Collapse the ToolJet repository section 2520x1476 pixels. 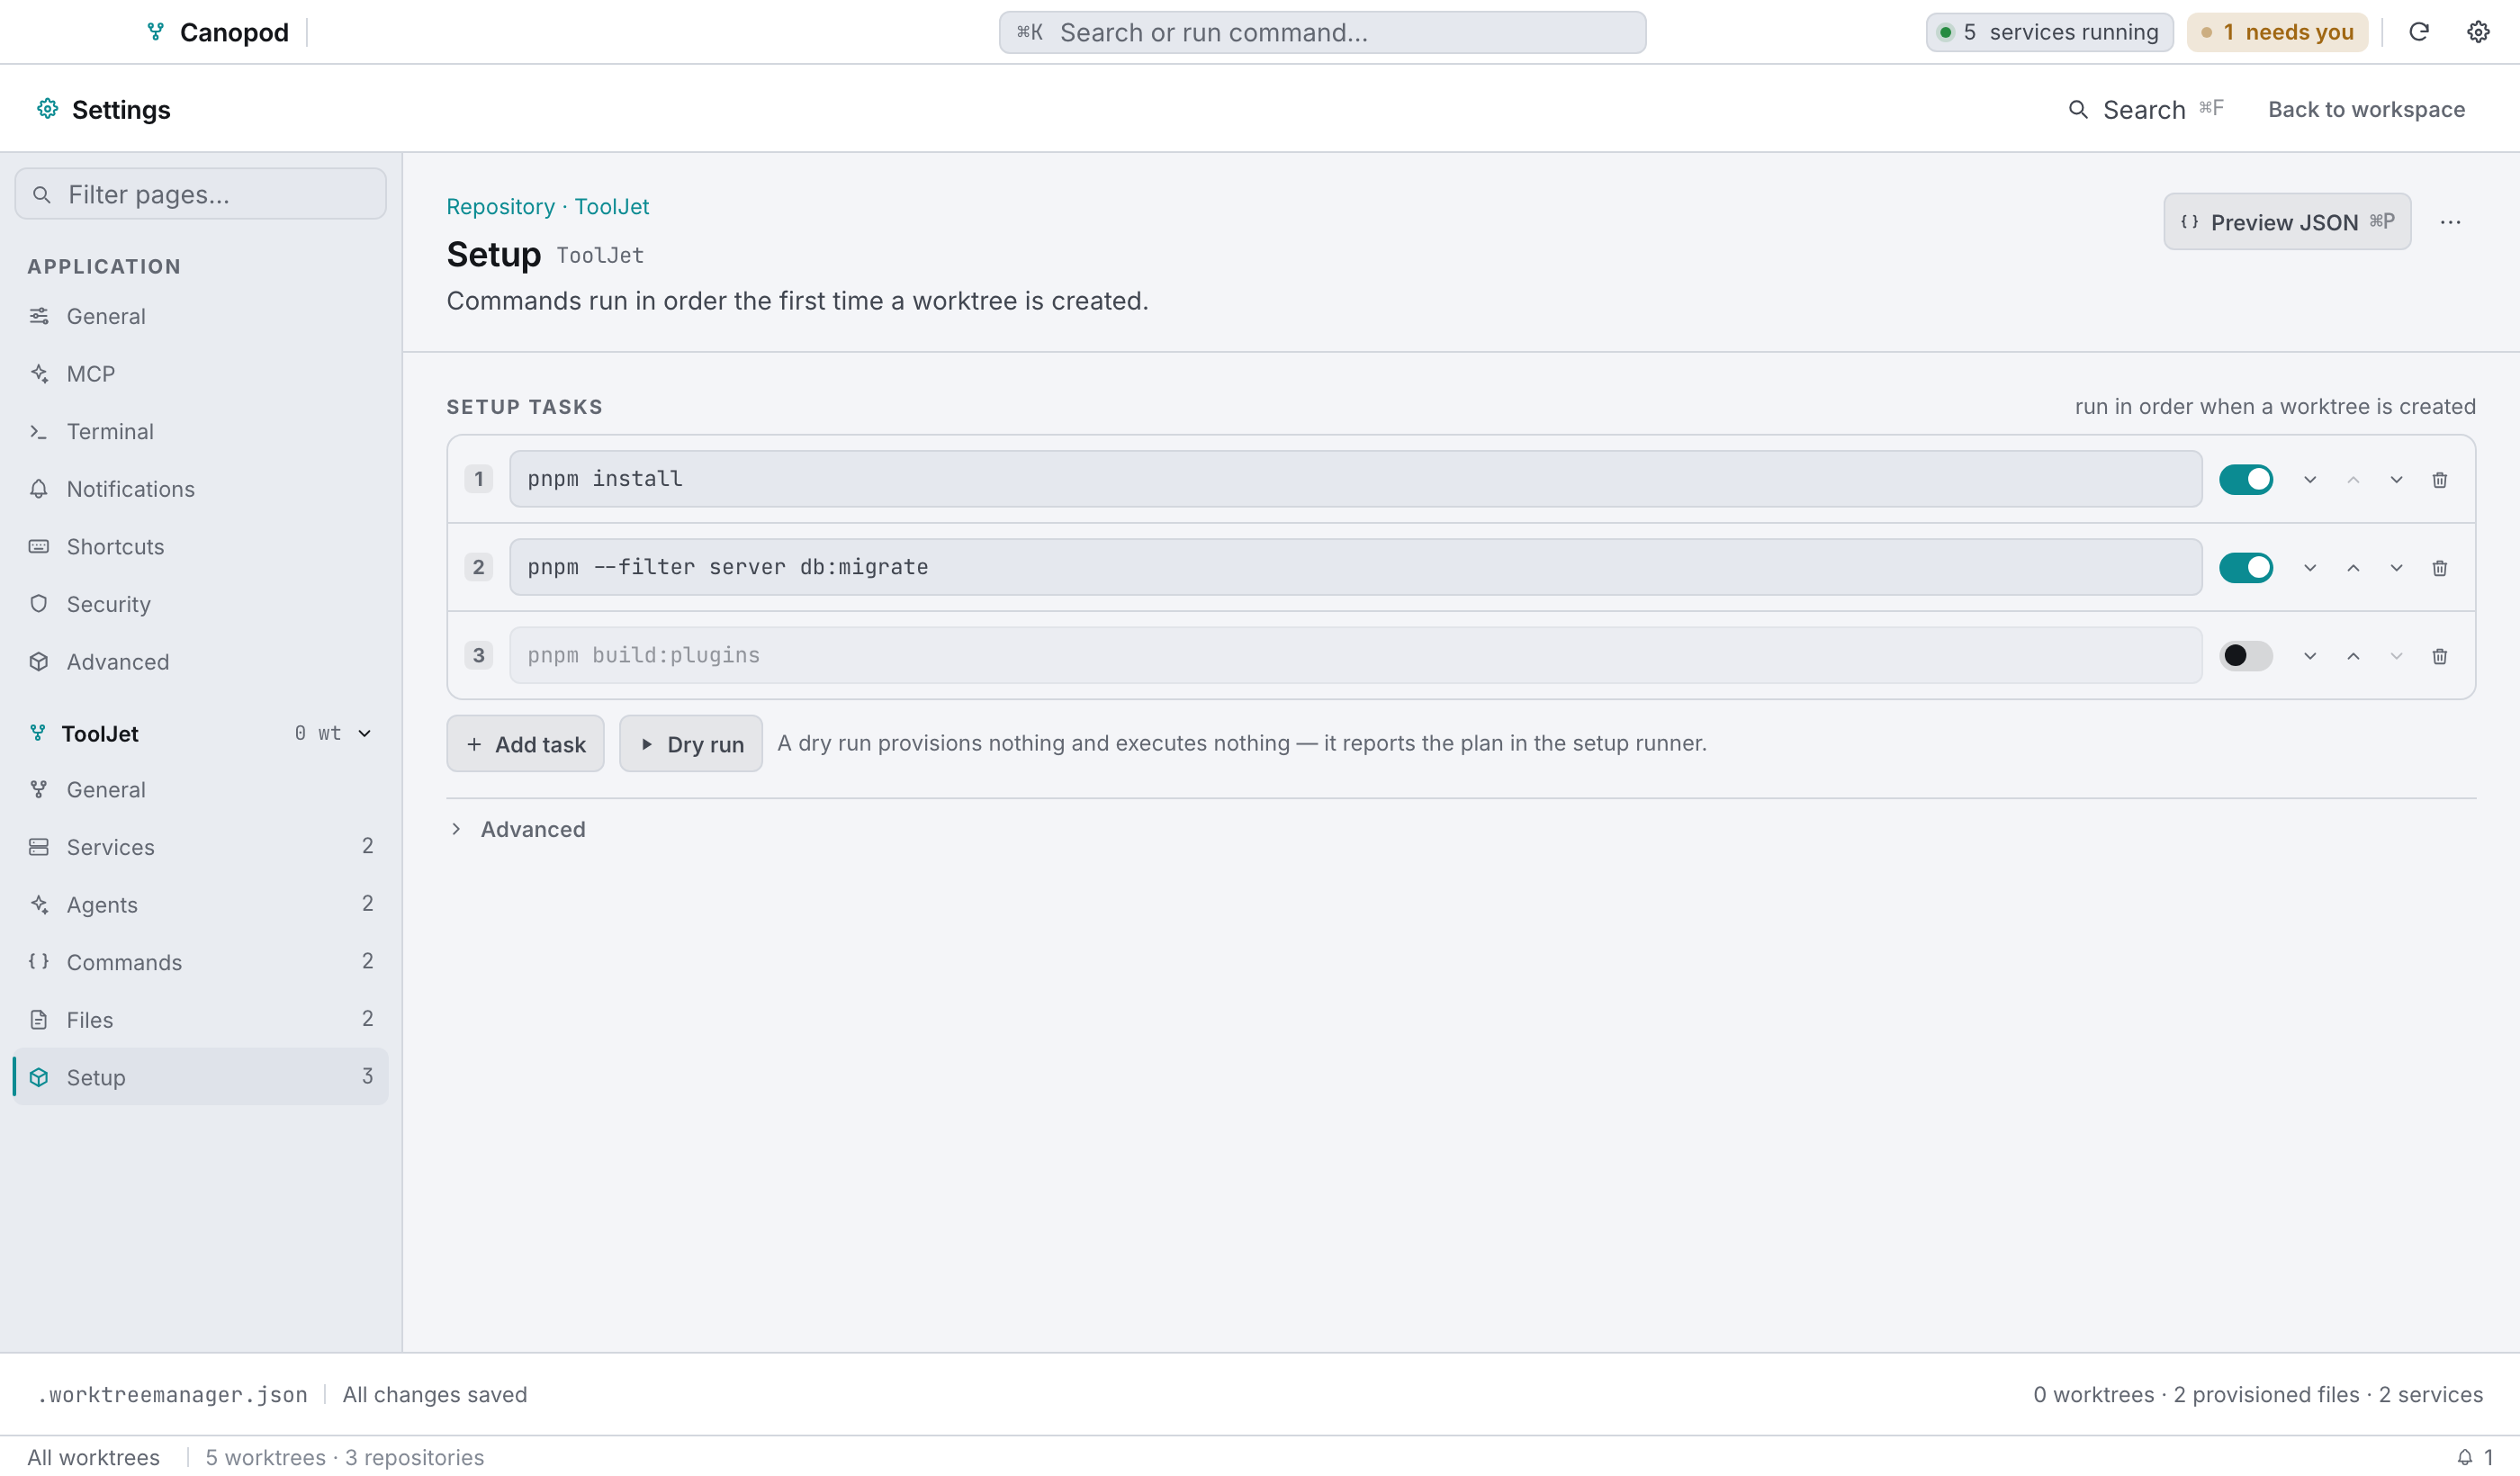click(364, 734)
